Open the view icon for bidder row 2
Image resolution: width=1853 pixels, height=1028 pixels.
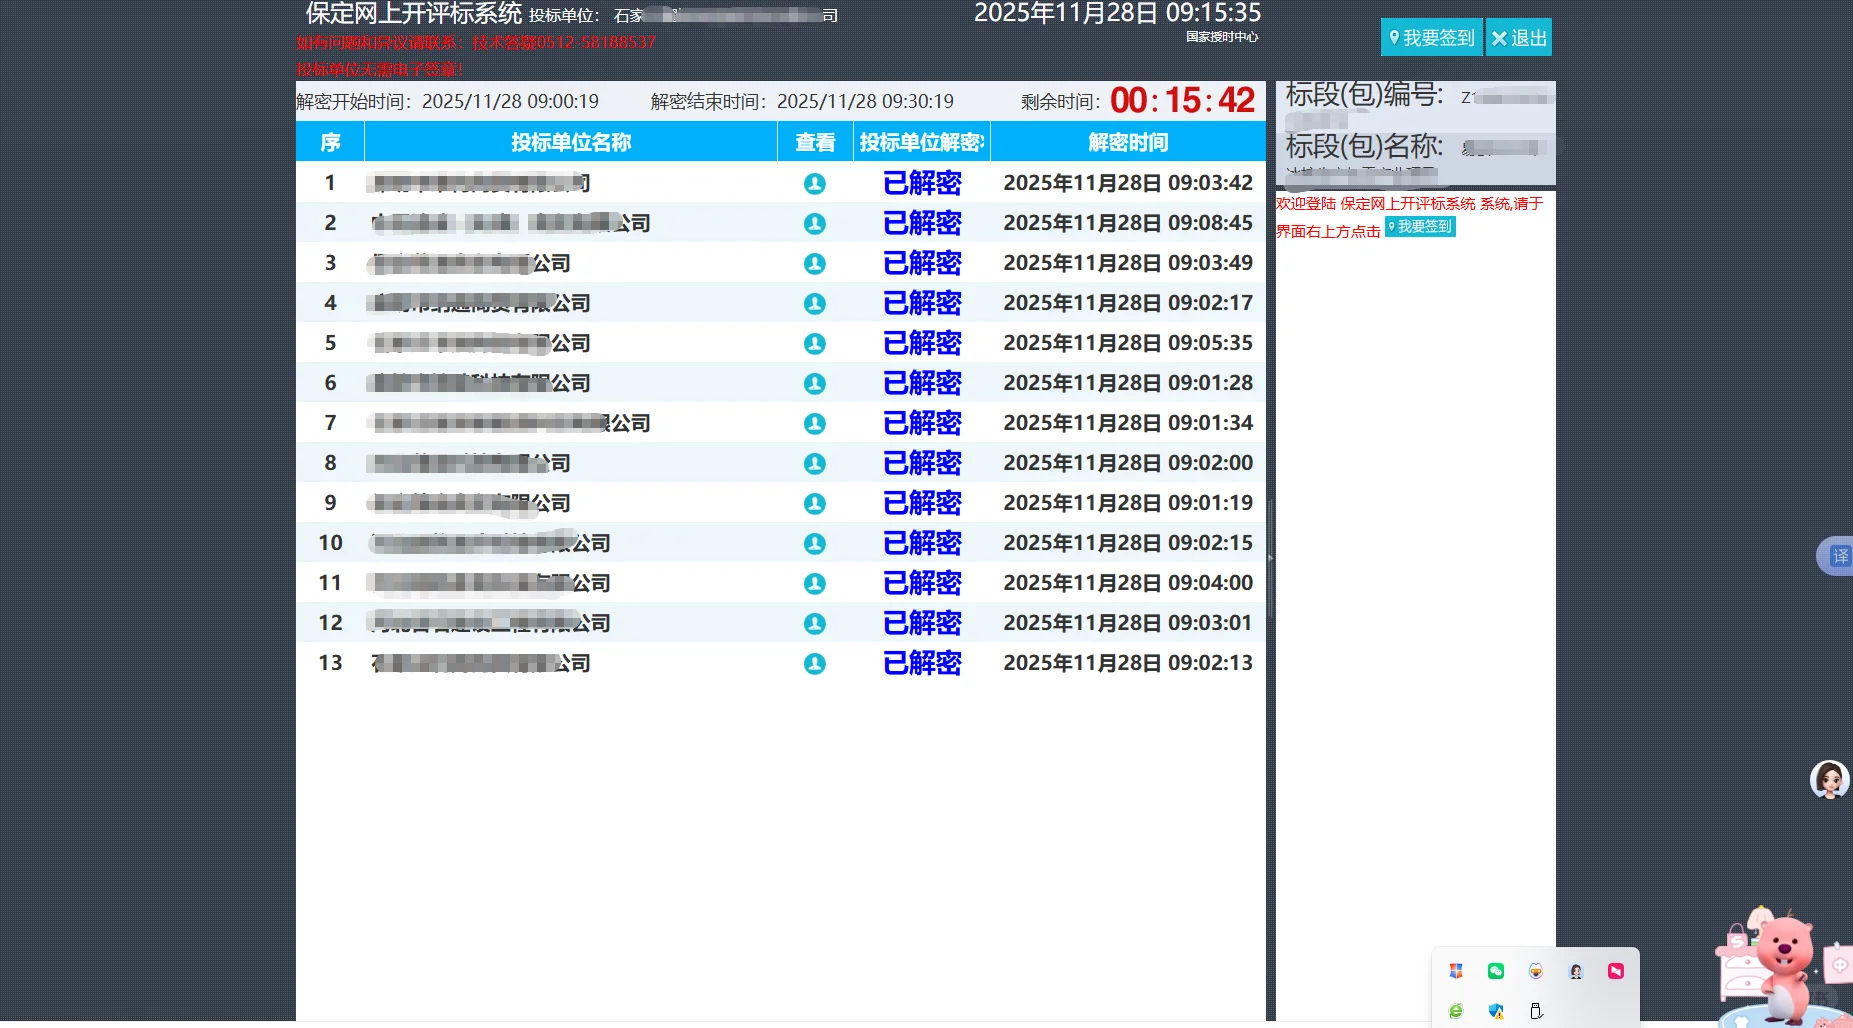click(815, 223)
